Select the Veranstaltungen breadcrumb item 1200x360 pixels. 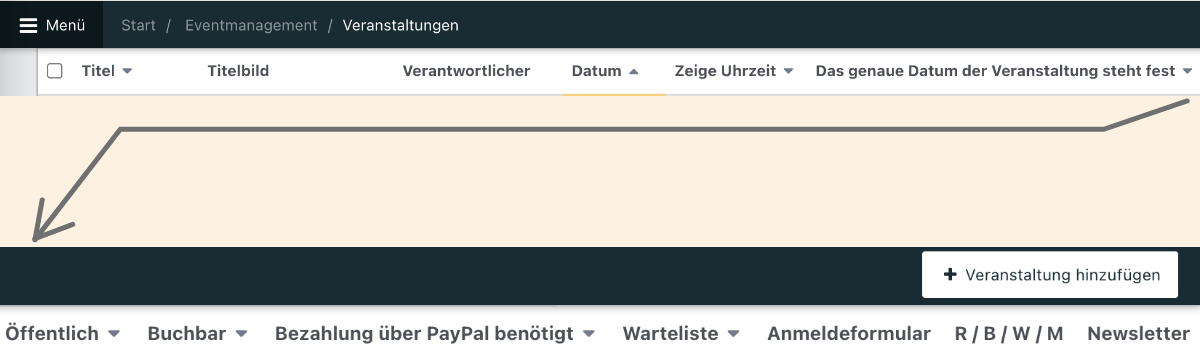pos(401,25)
